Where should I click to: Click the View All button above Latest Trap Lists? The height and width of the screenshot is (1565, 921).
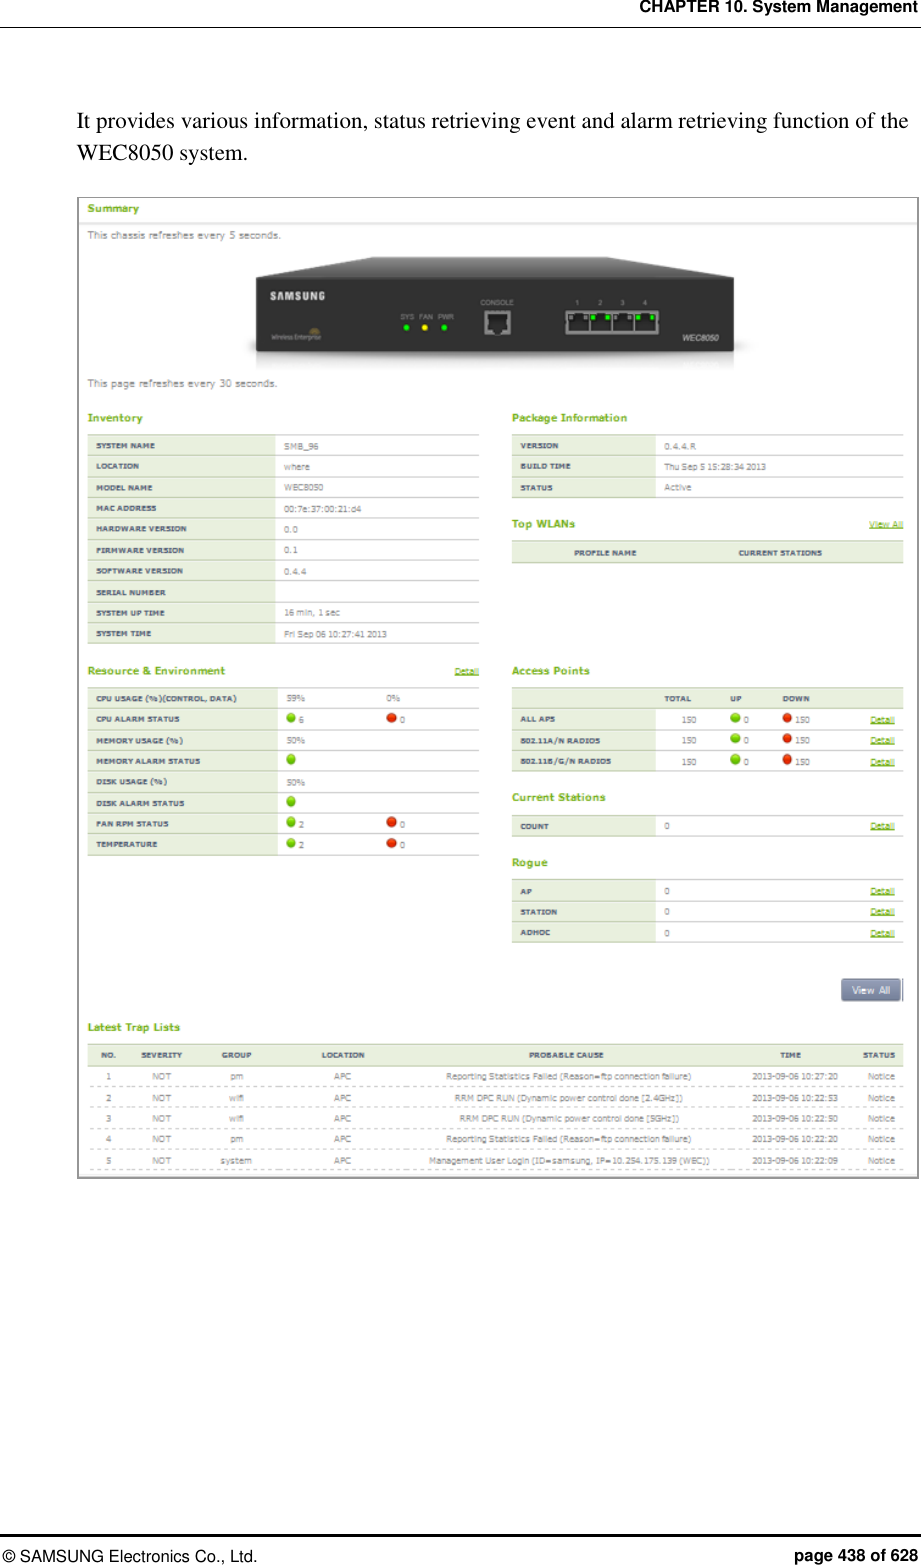[871, 990]
